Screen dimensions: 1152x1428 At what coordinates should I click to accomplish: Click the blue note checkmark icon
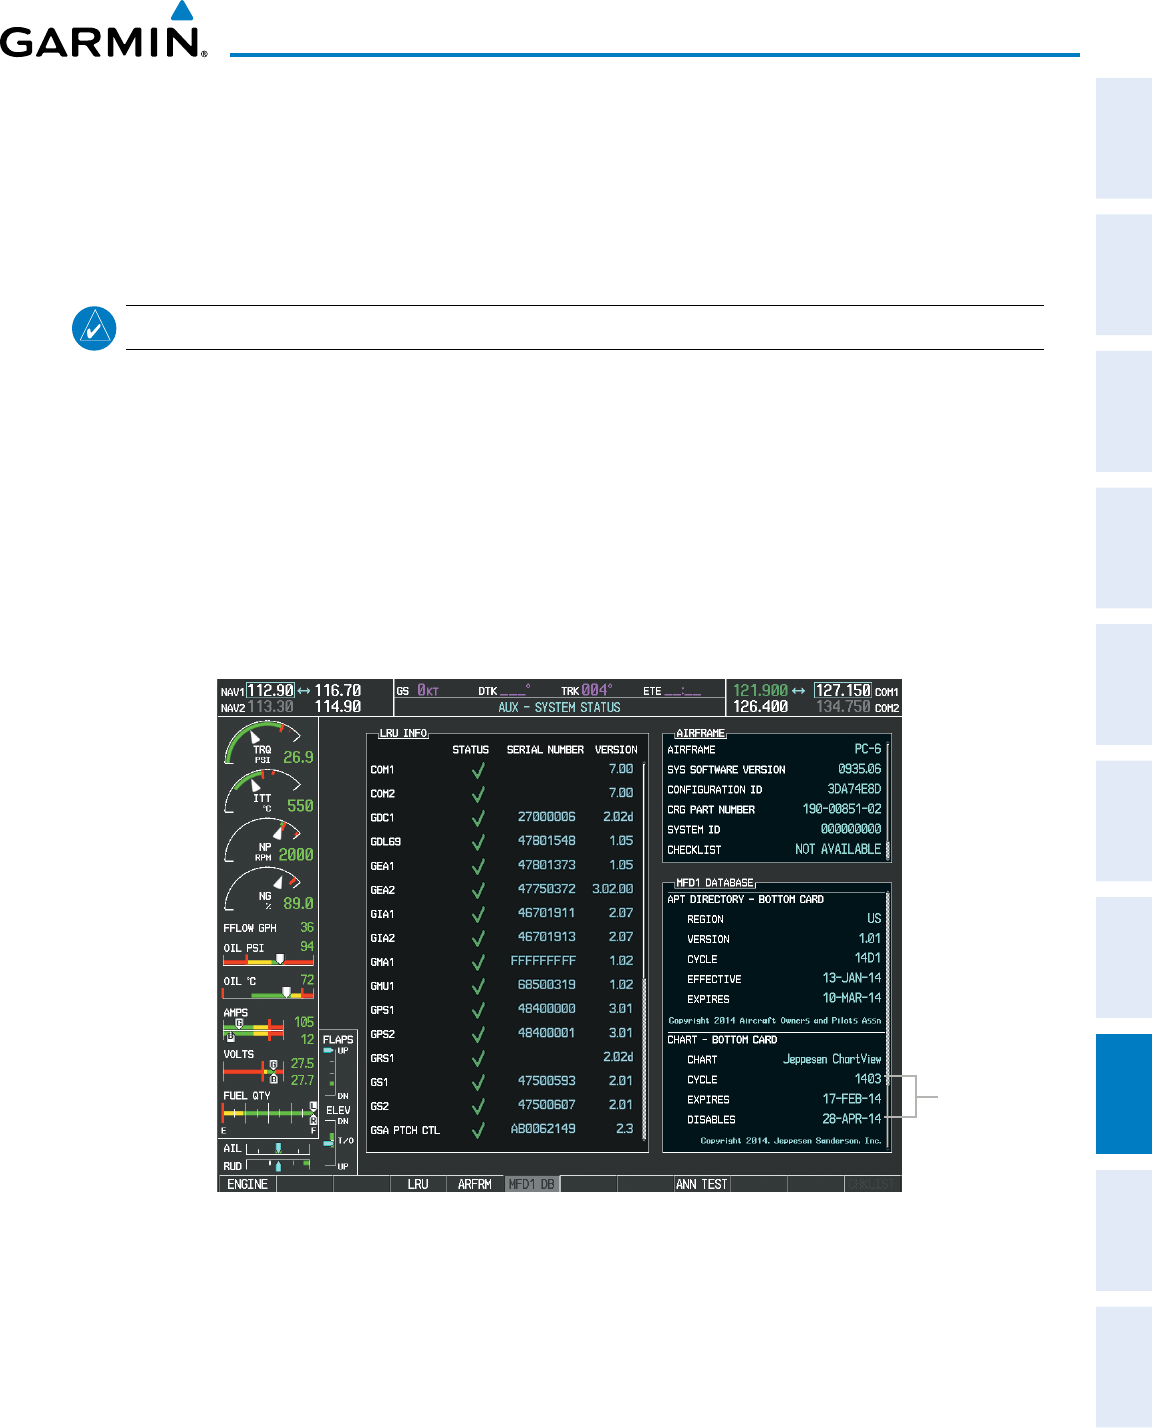[x=95, y=328]
